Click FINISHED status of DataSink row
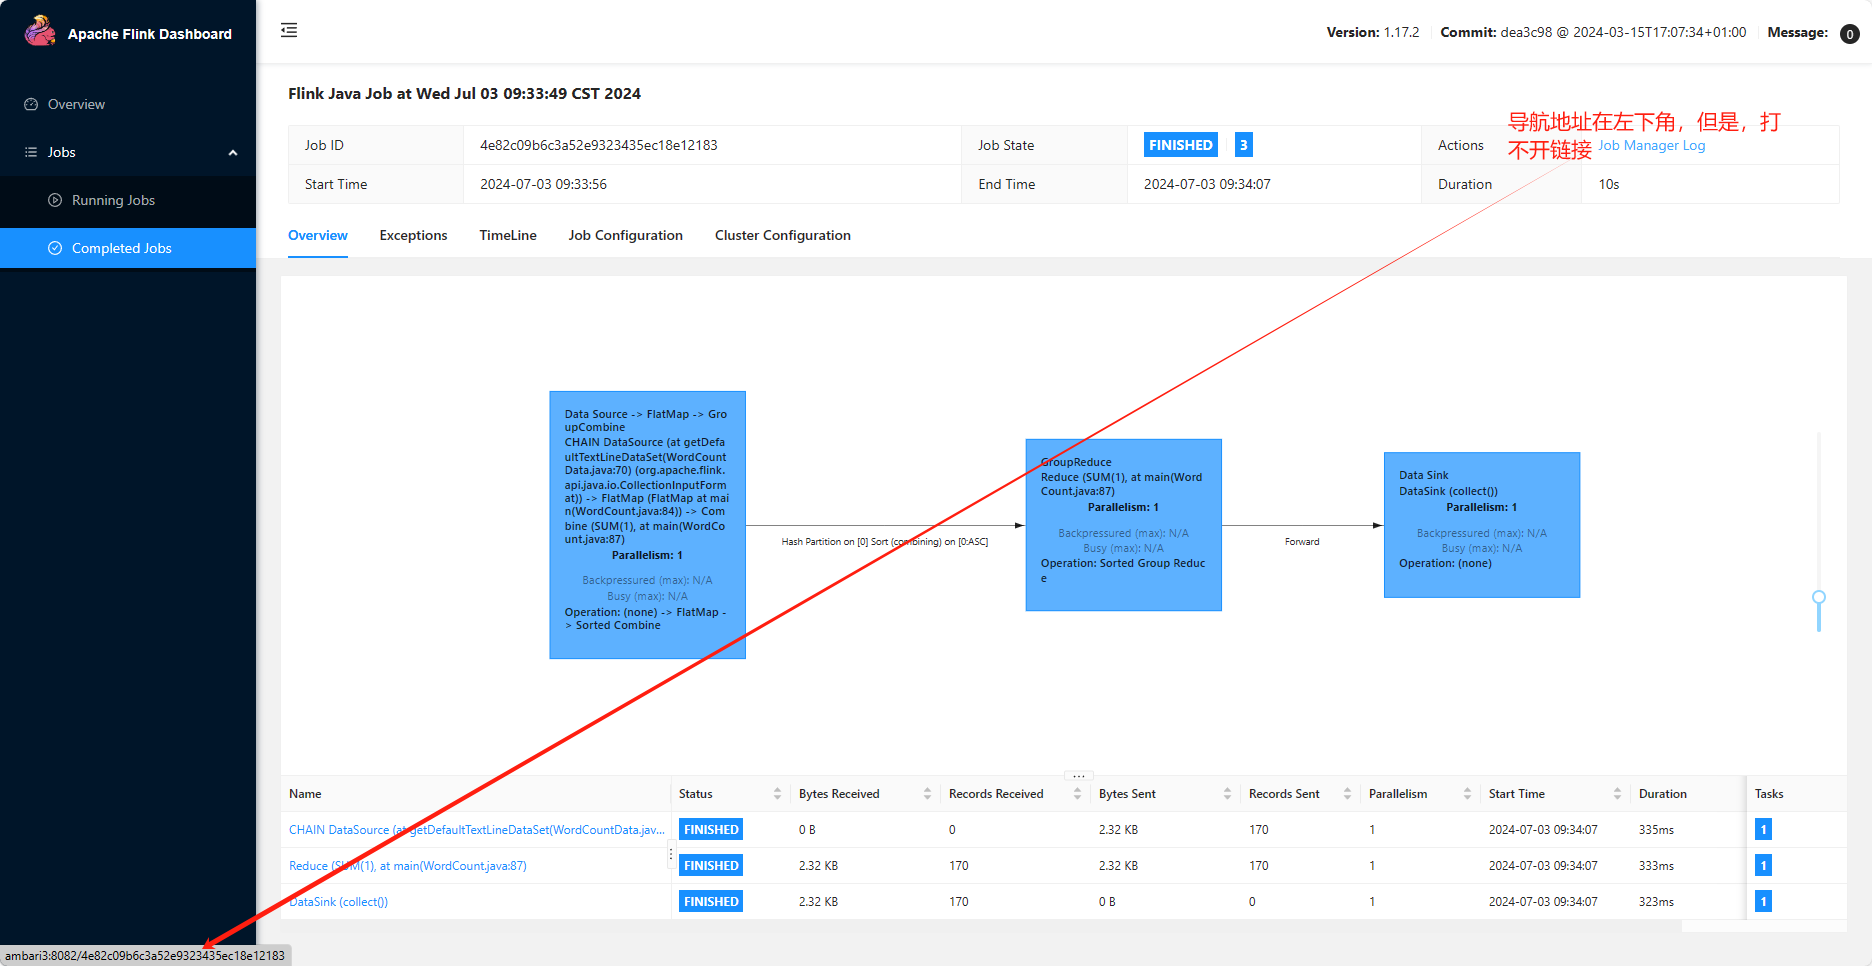 pos(711,902)
